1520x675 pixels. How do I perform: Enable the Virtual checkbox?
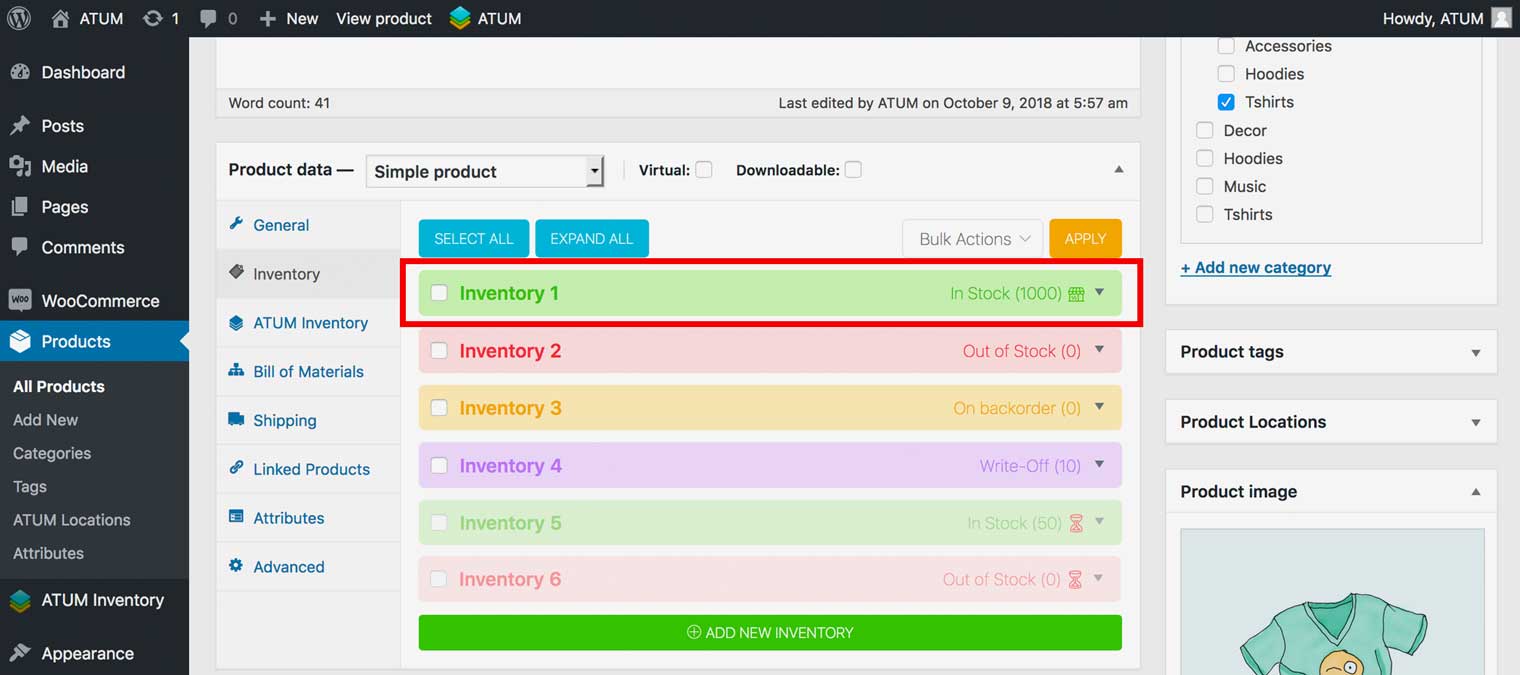[704, 170]
